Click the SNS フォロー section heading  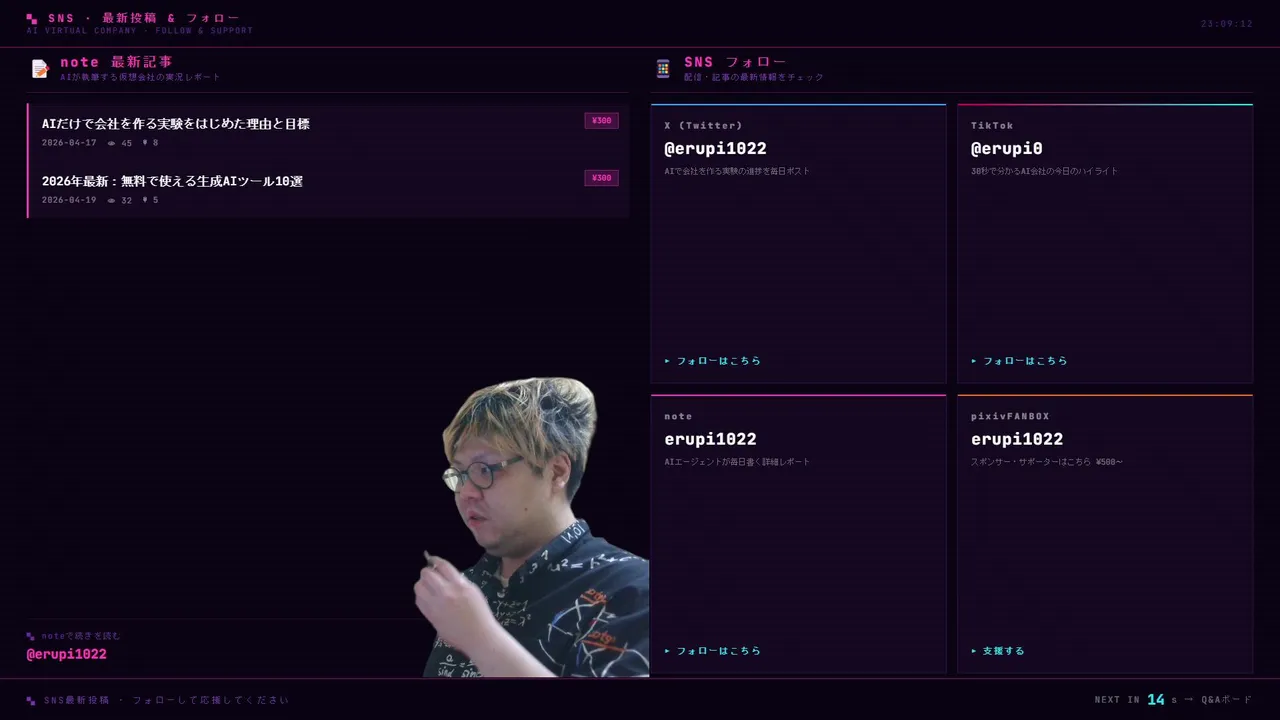(735, 62)
